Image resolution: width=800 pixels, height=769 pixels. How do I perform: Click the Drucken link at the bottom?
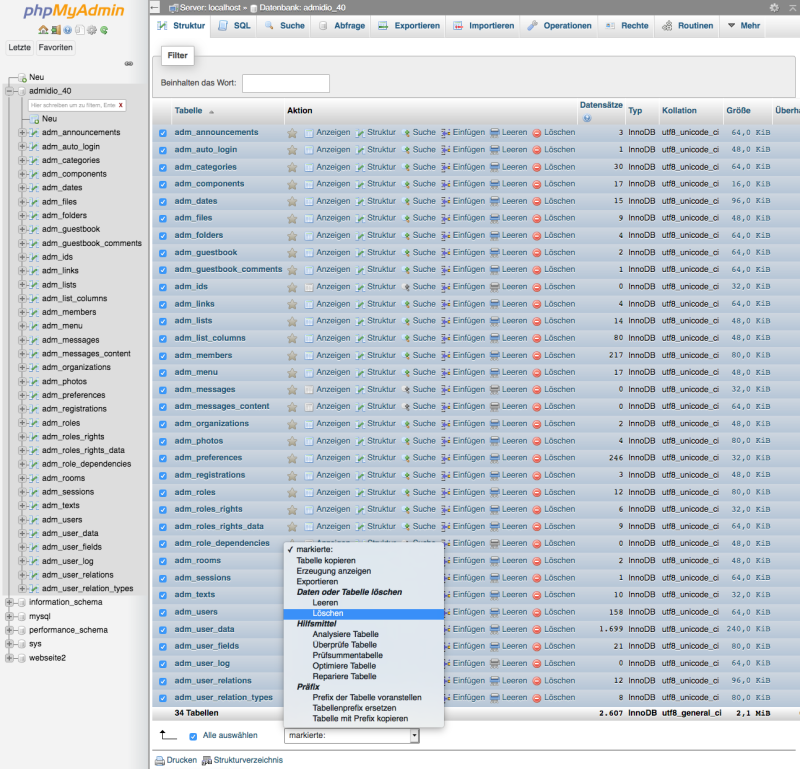point(181,759)
